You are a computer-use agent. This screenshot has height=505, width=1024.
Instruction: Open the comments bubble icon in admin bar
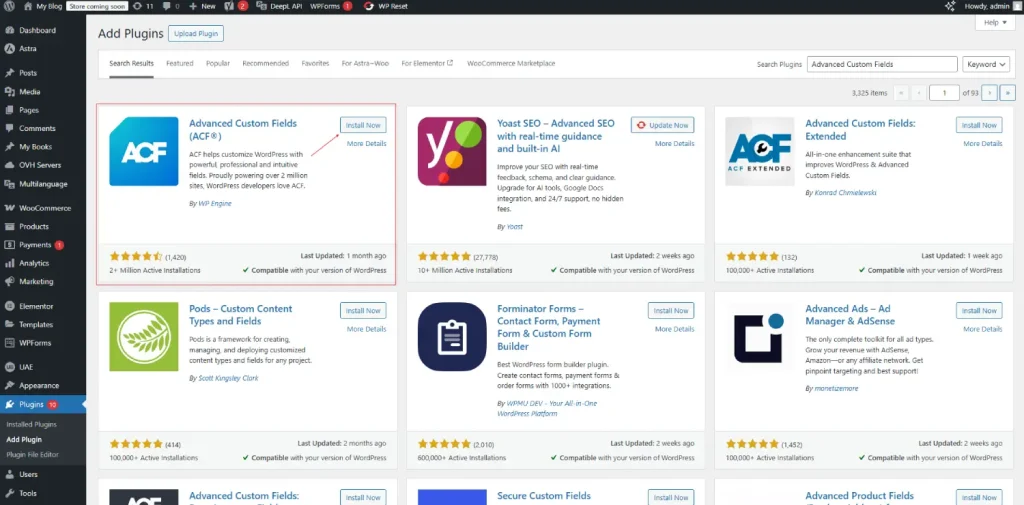165,6
